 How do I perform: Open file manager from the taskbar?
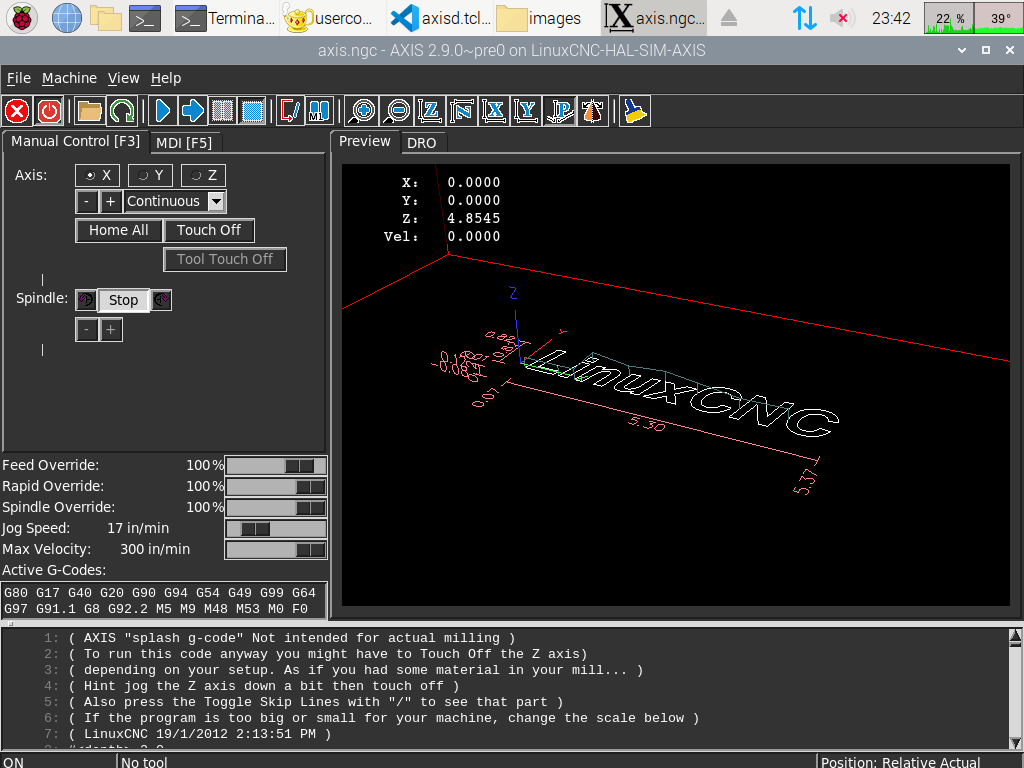click(105, 18)
